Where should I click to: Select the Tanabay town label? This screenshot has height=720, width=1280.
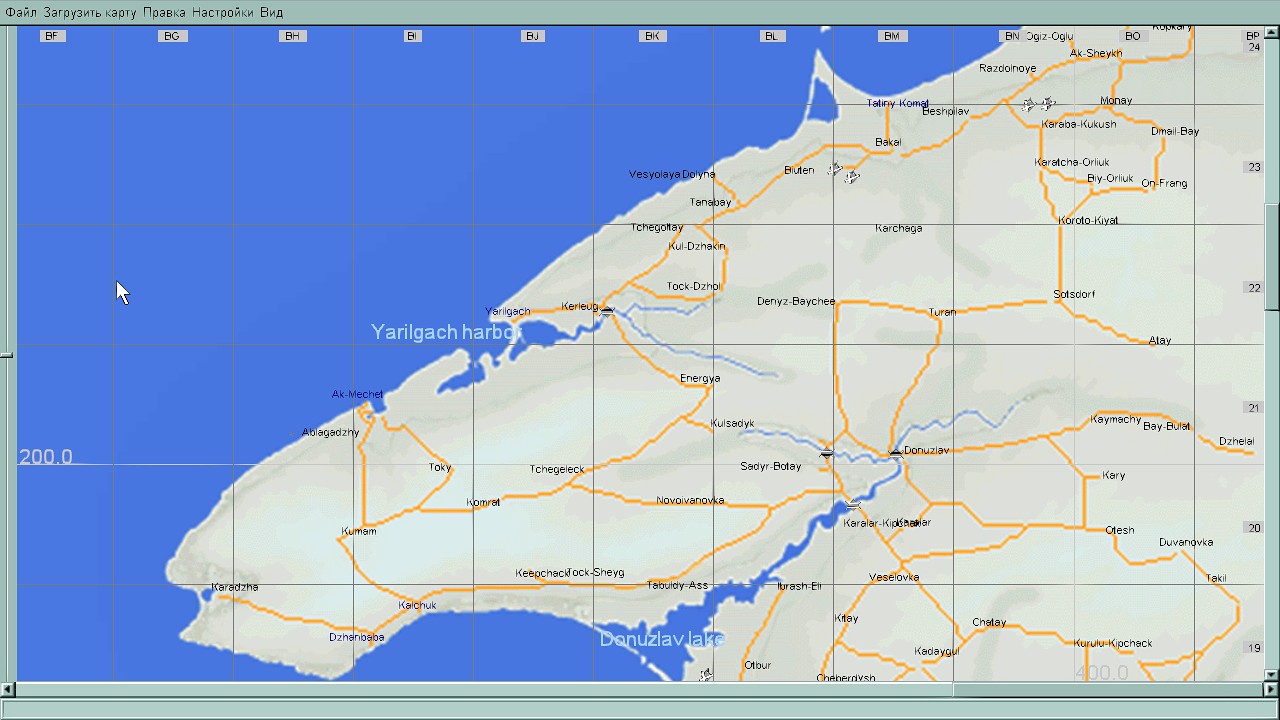710,202
